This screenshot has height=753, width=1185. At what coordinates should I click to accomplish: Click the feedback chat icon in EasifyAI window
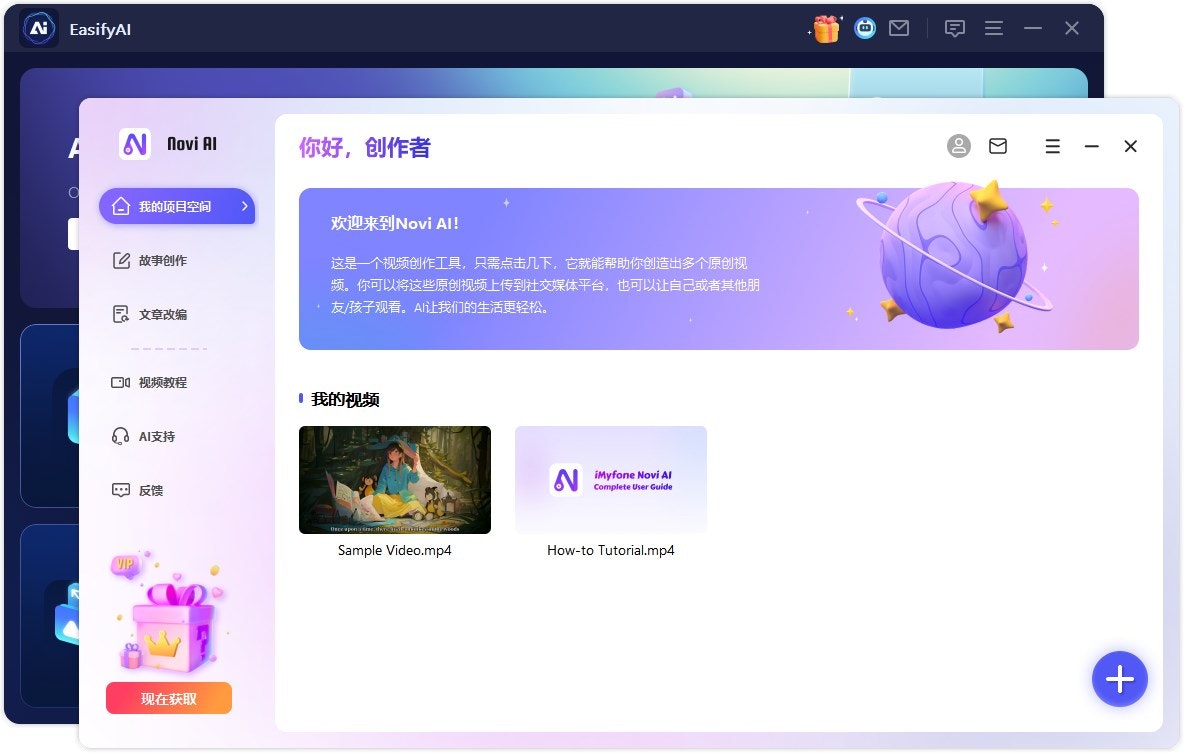[954, 29]
